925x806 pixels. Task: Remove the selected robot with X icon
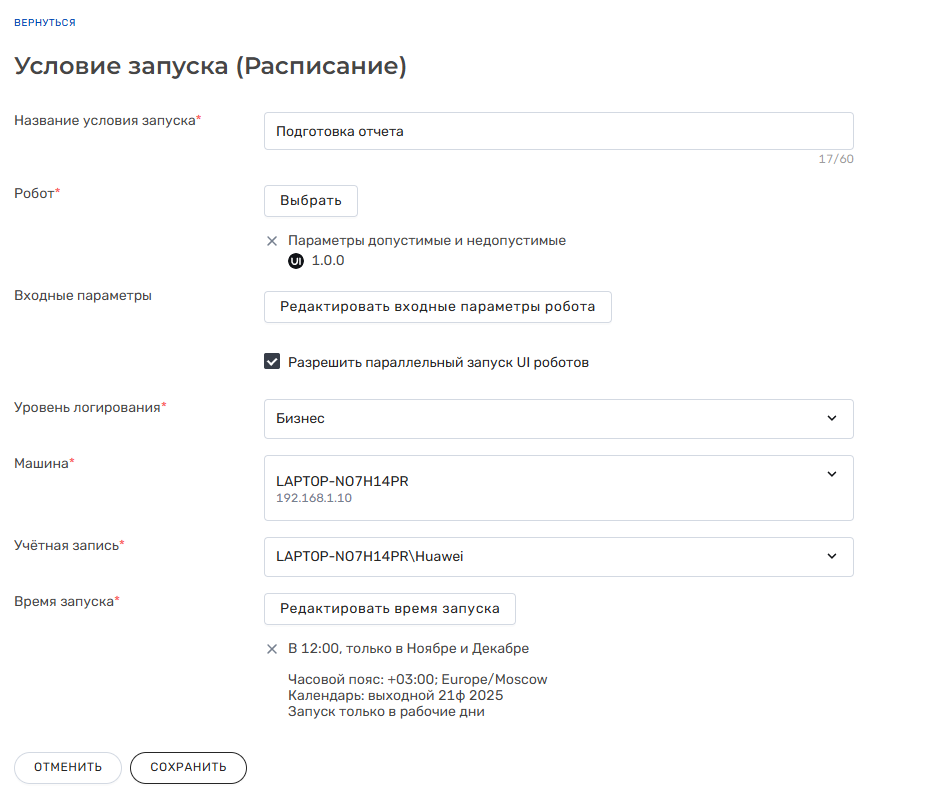click(271, 241)
